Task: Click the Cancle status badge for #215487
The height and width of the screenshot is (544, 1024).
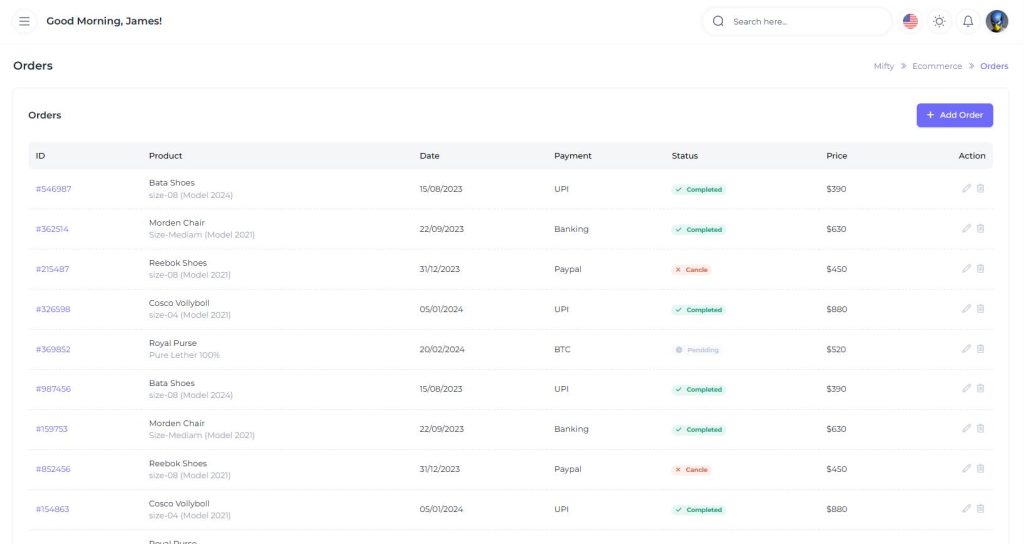Action: pos(691,270)
